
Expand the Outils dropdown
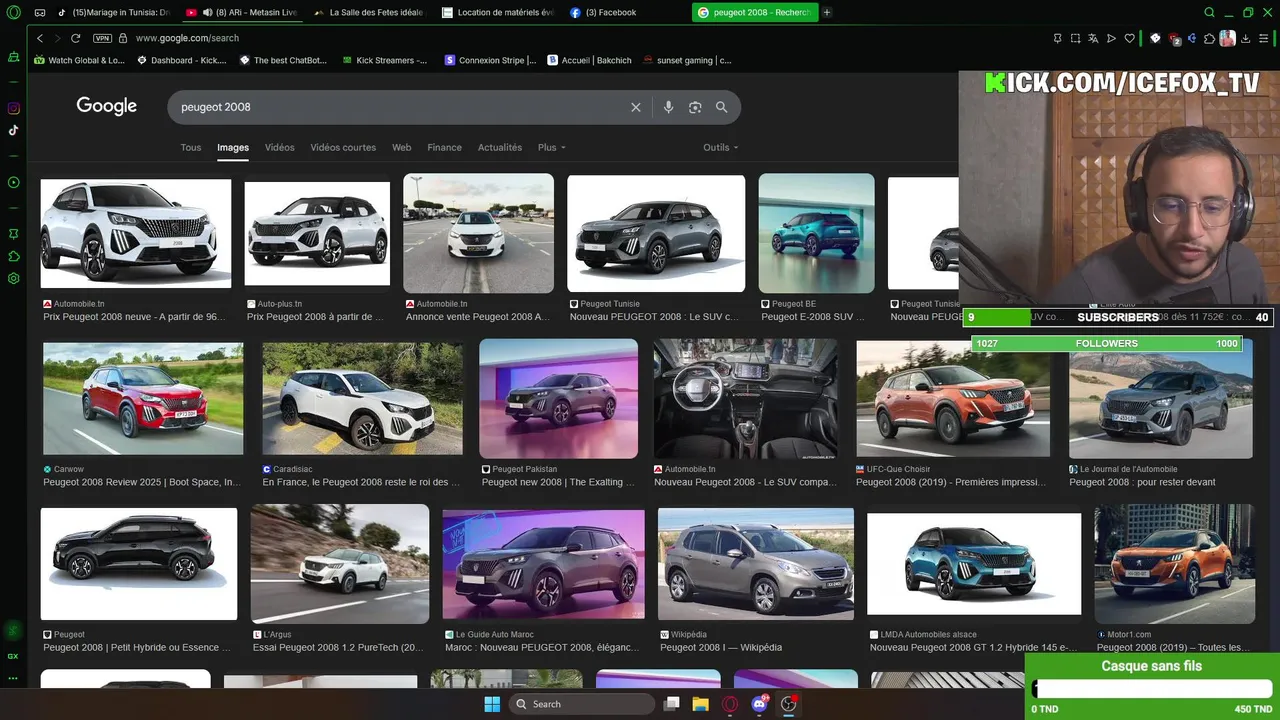(x=720, y=147)
